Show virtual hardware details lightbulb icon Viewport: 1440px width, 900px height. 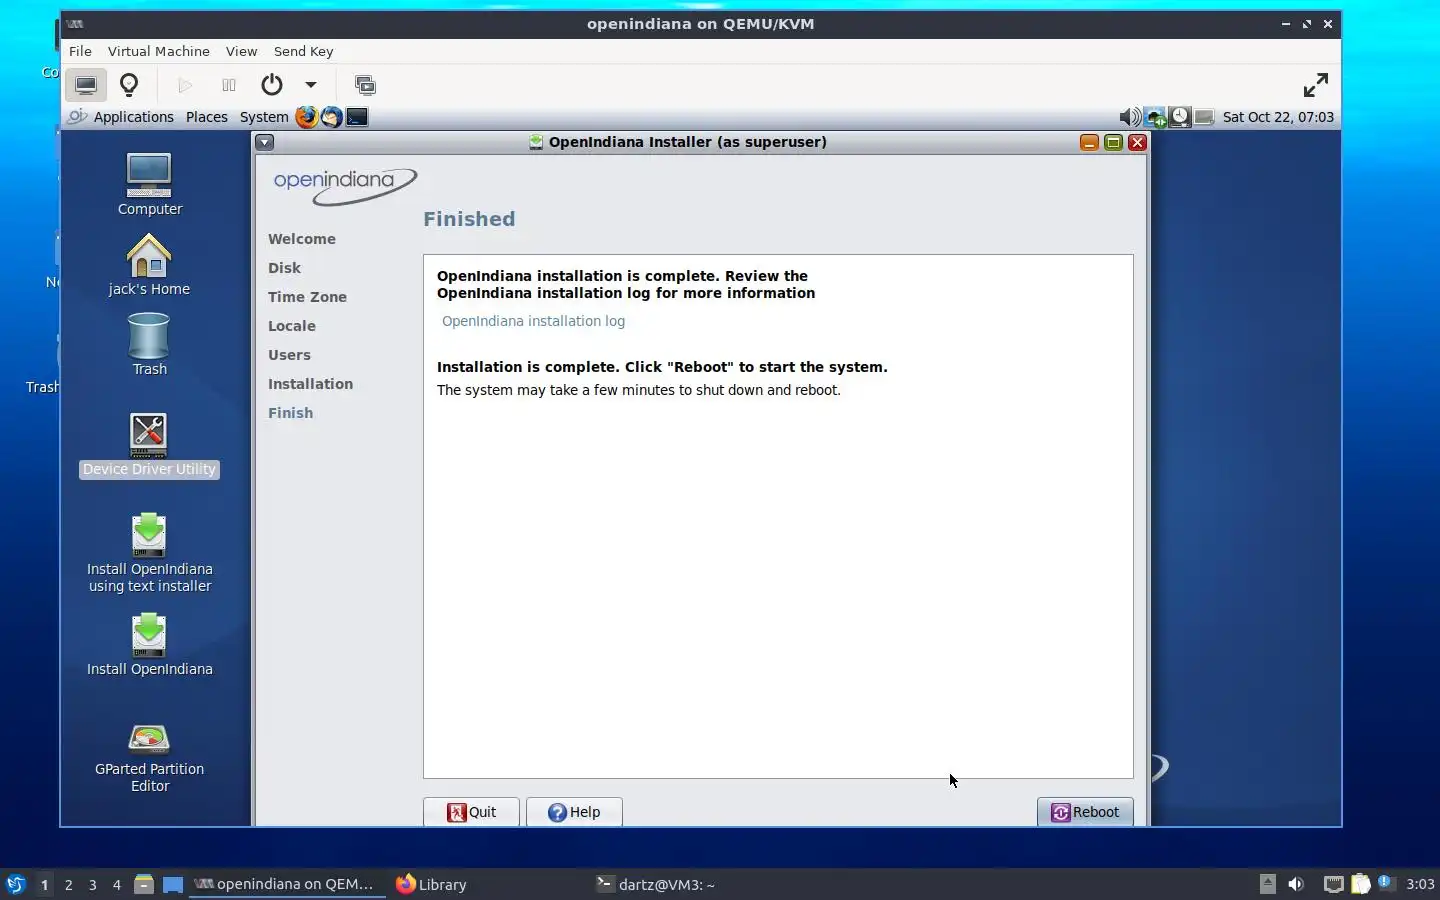pyautogui.click(x=129, y=85)
